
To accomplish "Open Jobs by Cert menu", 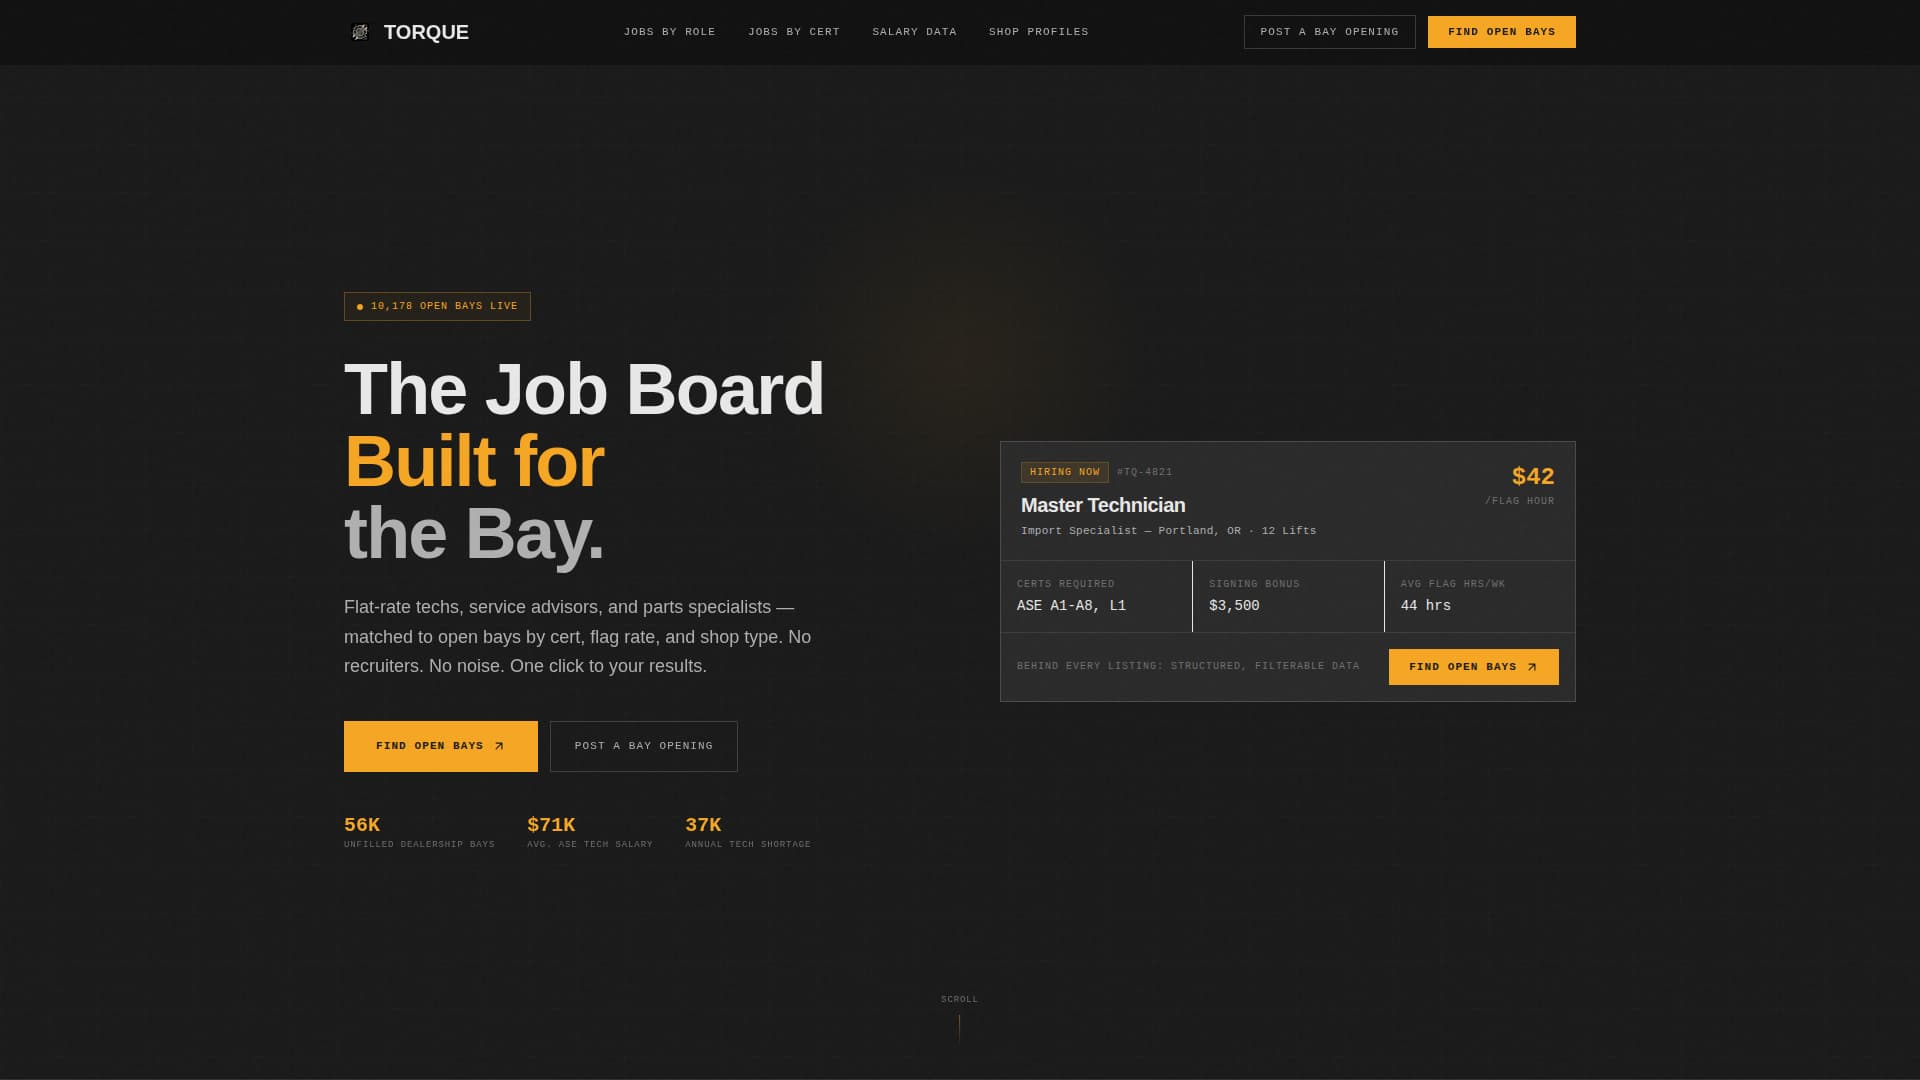I will pos(794,32).
